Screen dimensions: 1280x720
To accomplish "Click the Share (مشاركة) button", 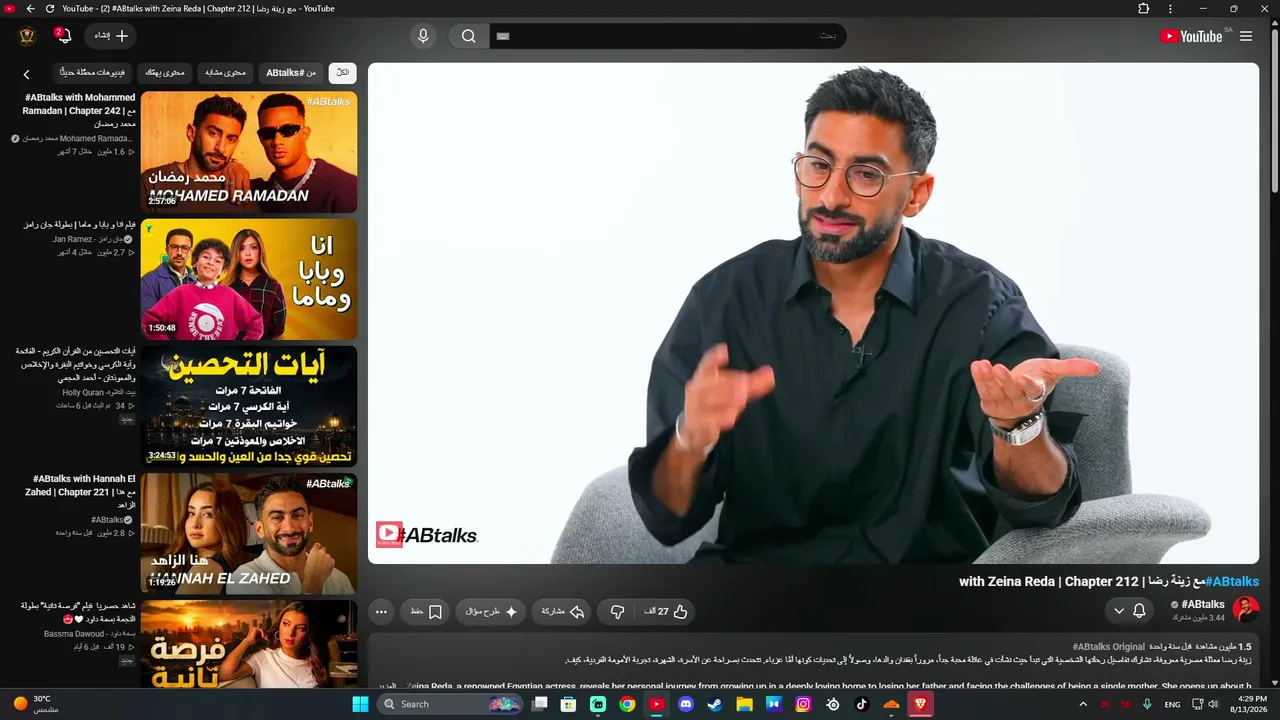I will tap(562, 611).
